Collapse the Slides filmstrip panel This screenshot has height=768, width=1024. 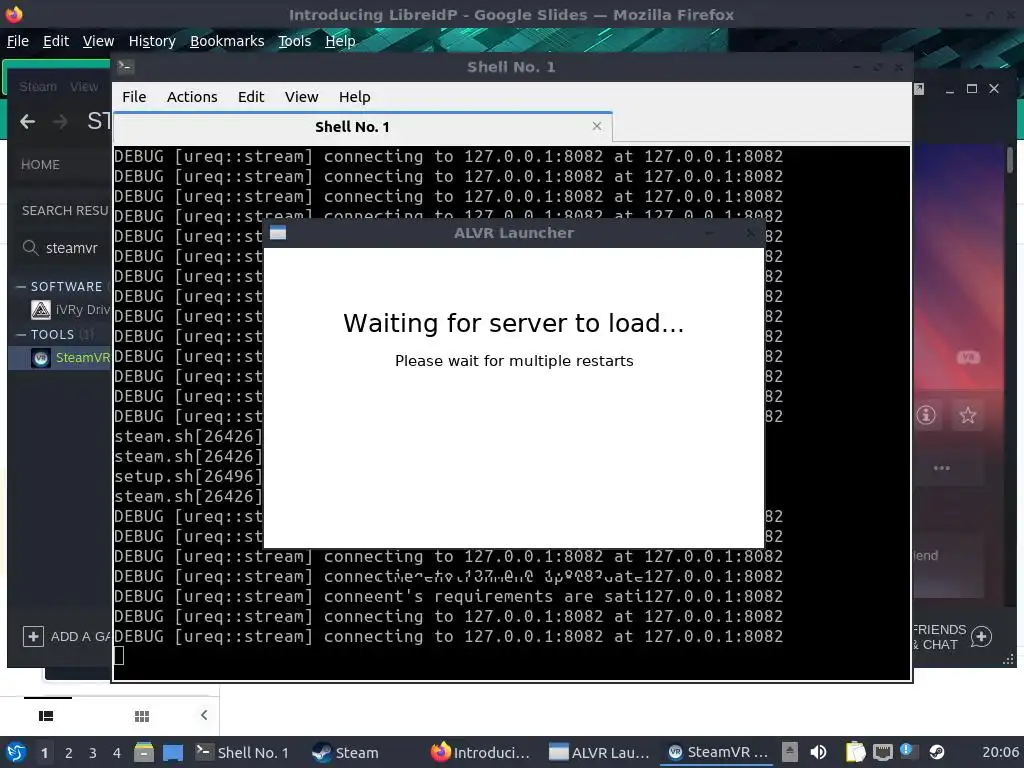204,715
